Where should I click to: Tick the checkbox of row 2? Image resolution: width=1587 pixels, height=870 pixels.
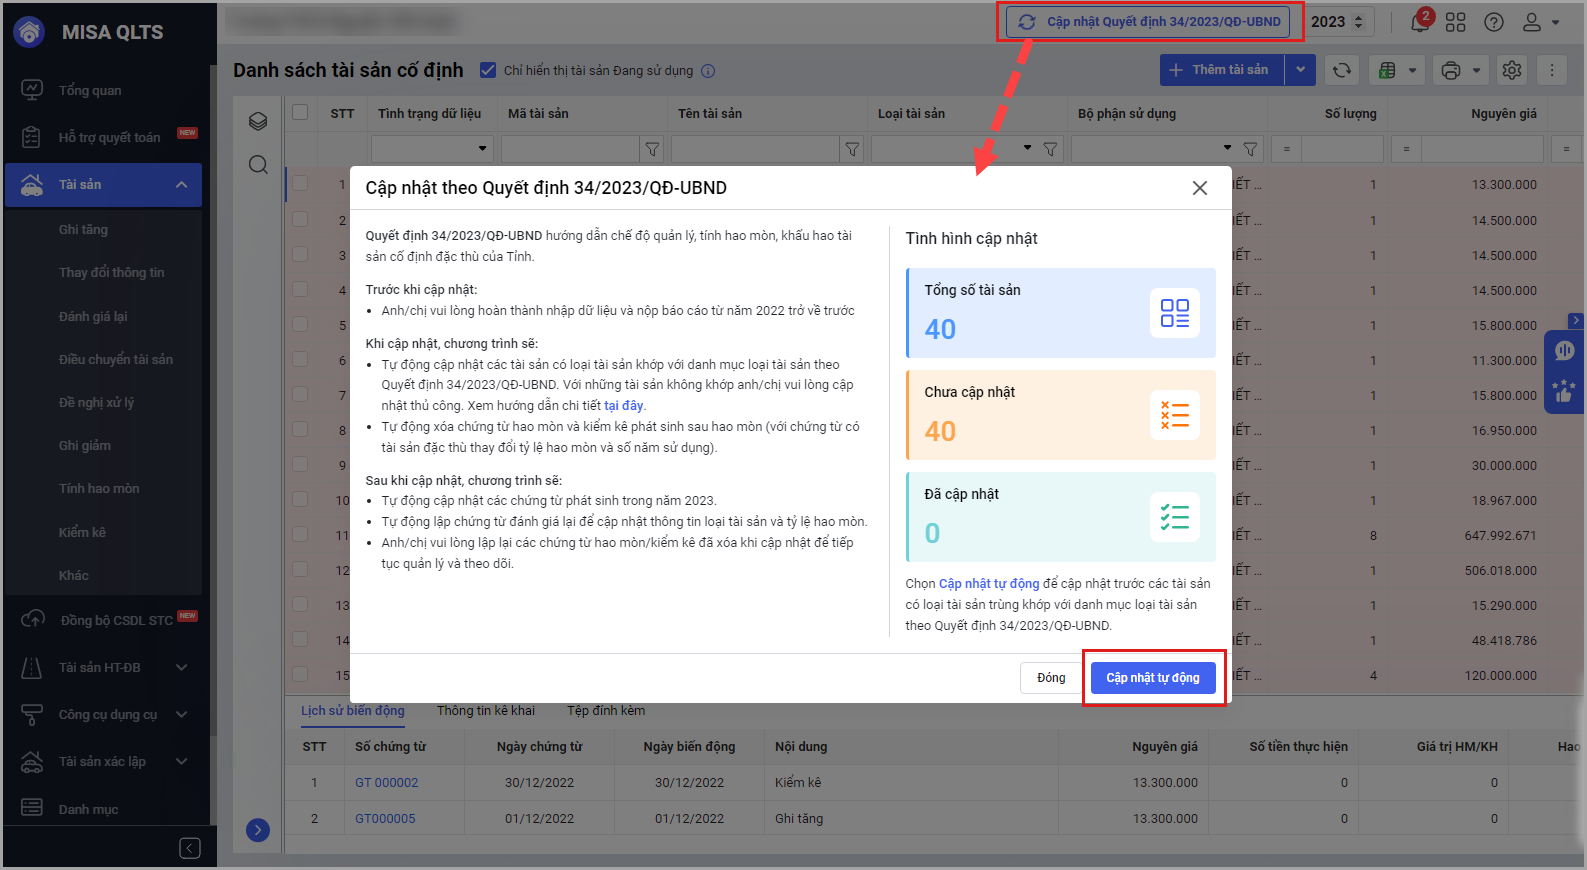pos(300,219)
